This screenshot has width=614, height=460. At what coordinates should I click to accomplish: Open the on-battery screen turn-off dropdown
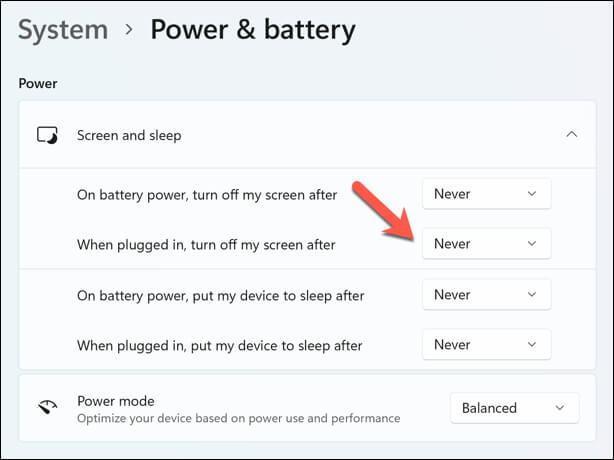[x=486, y=194]
